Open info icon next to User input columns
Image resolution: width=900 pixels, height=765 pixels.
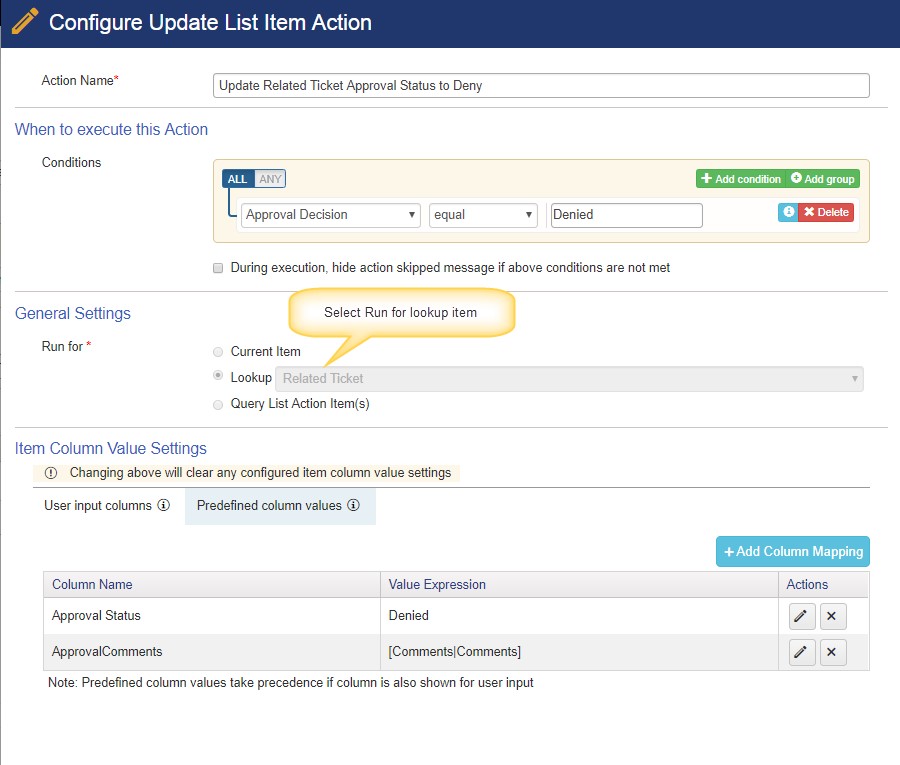[164, 505]
